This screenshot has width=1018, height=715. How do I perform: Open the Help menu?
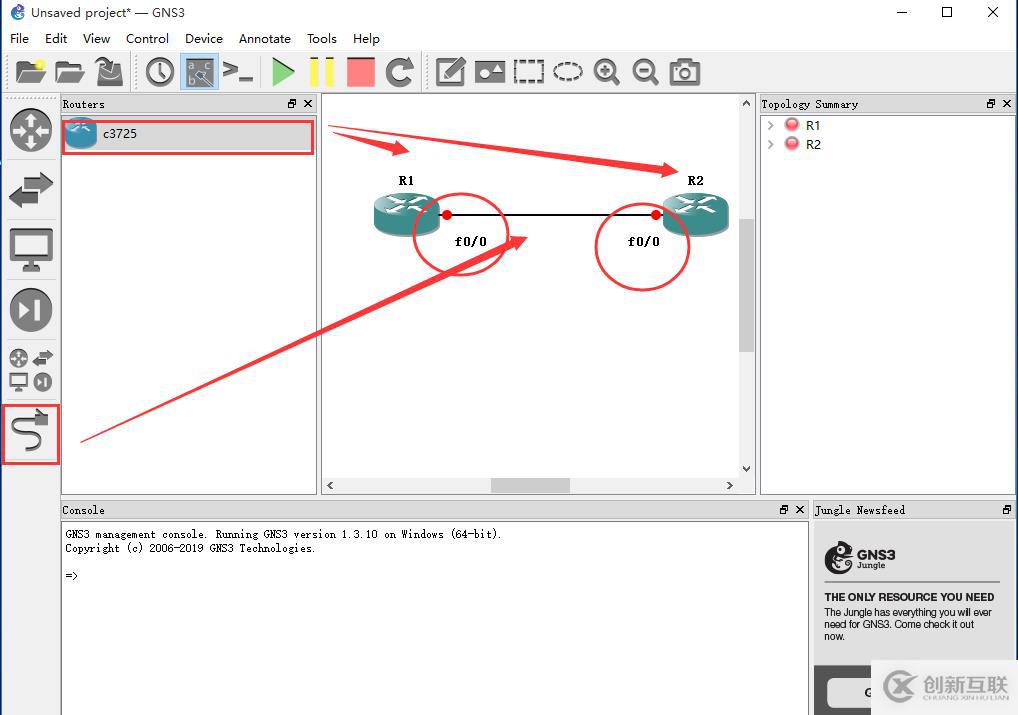pos(366,38)
